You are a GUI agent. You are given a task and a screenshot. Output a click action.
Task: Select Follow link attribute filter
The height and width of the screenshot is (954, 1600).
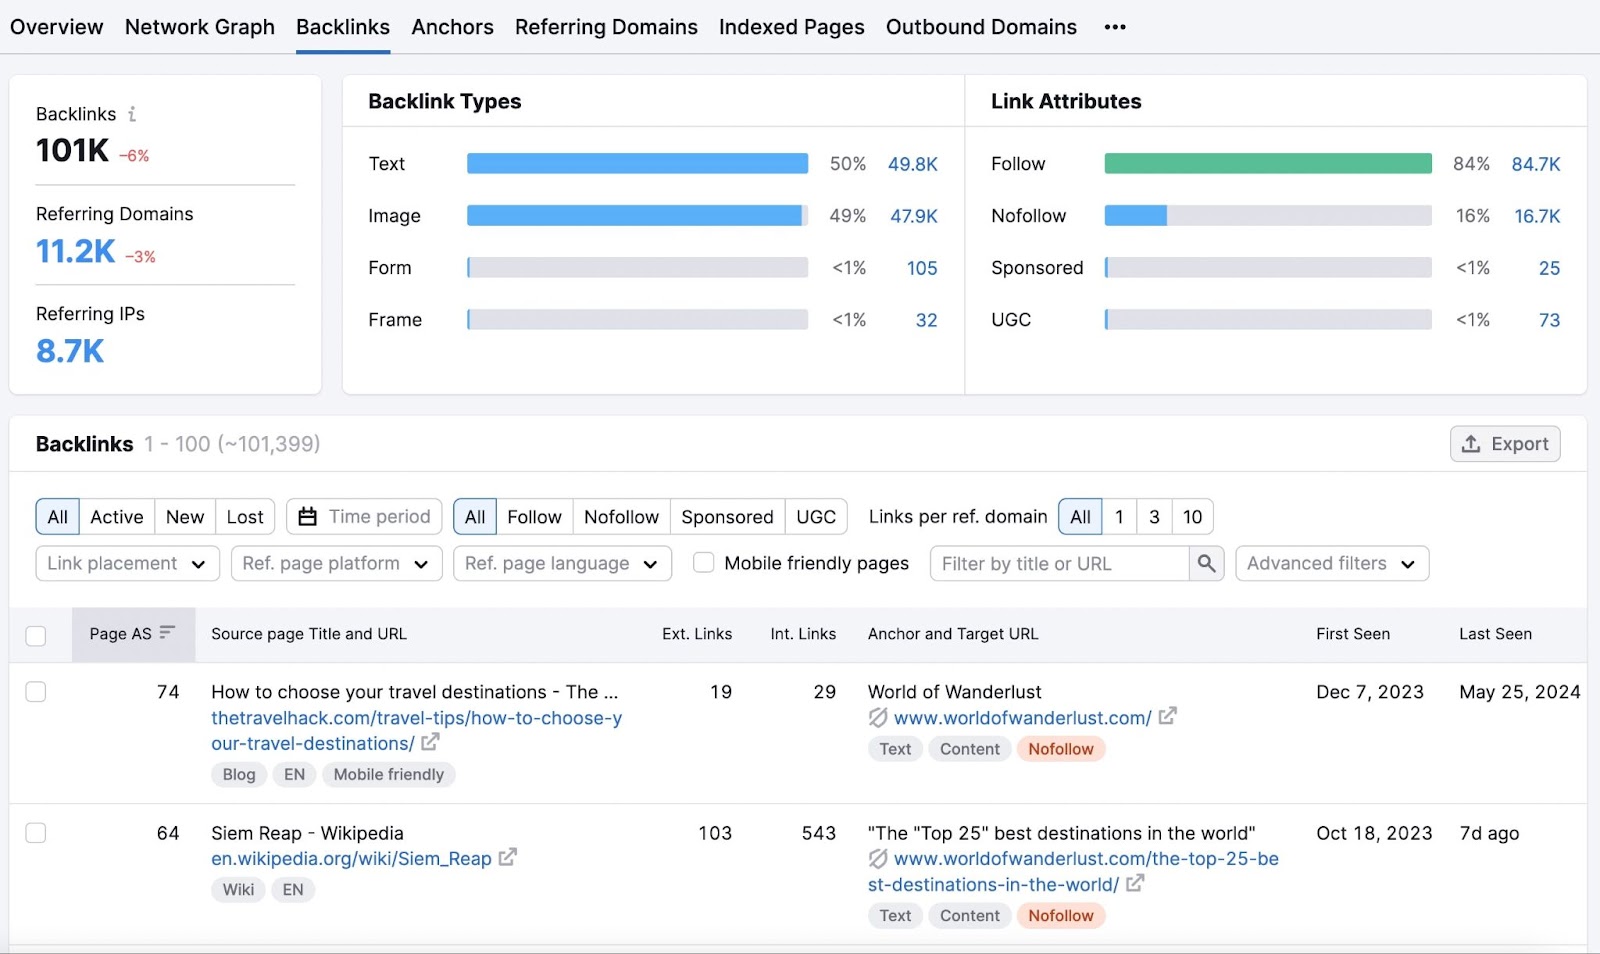click(534, 517)
